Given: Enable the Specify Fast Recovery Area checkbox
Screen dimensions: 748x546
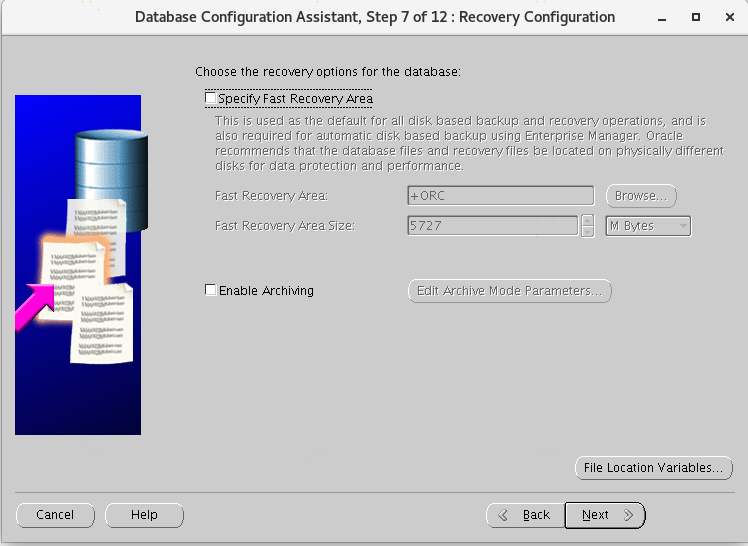Looking at the screenshot, I should click(x=211, y=99).
